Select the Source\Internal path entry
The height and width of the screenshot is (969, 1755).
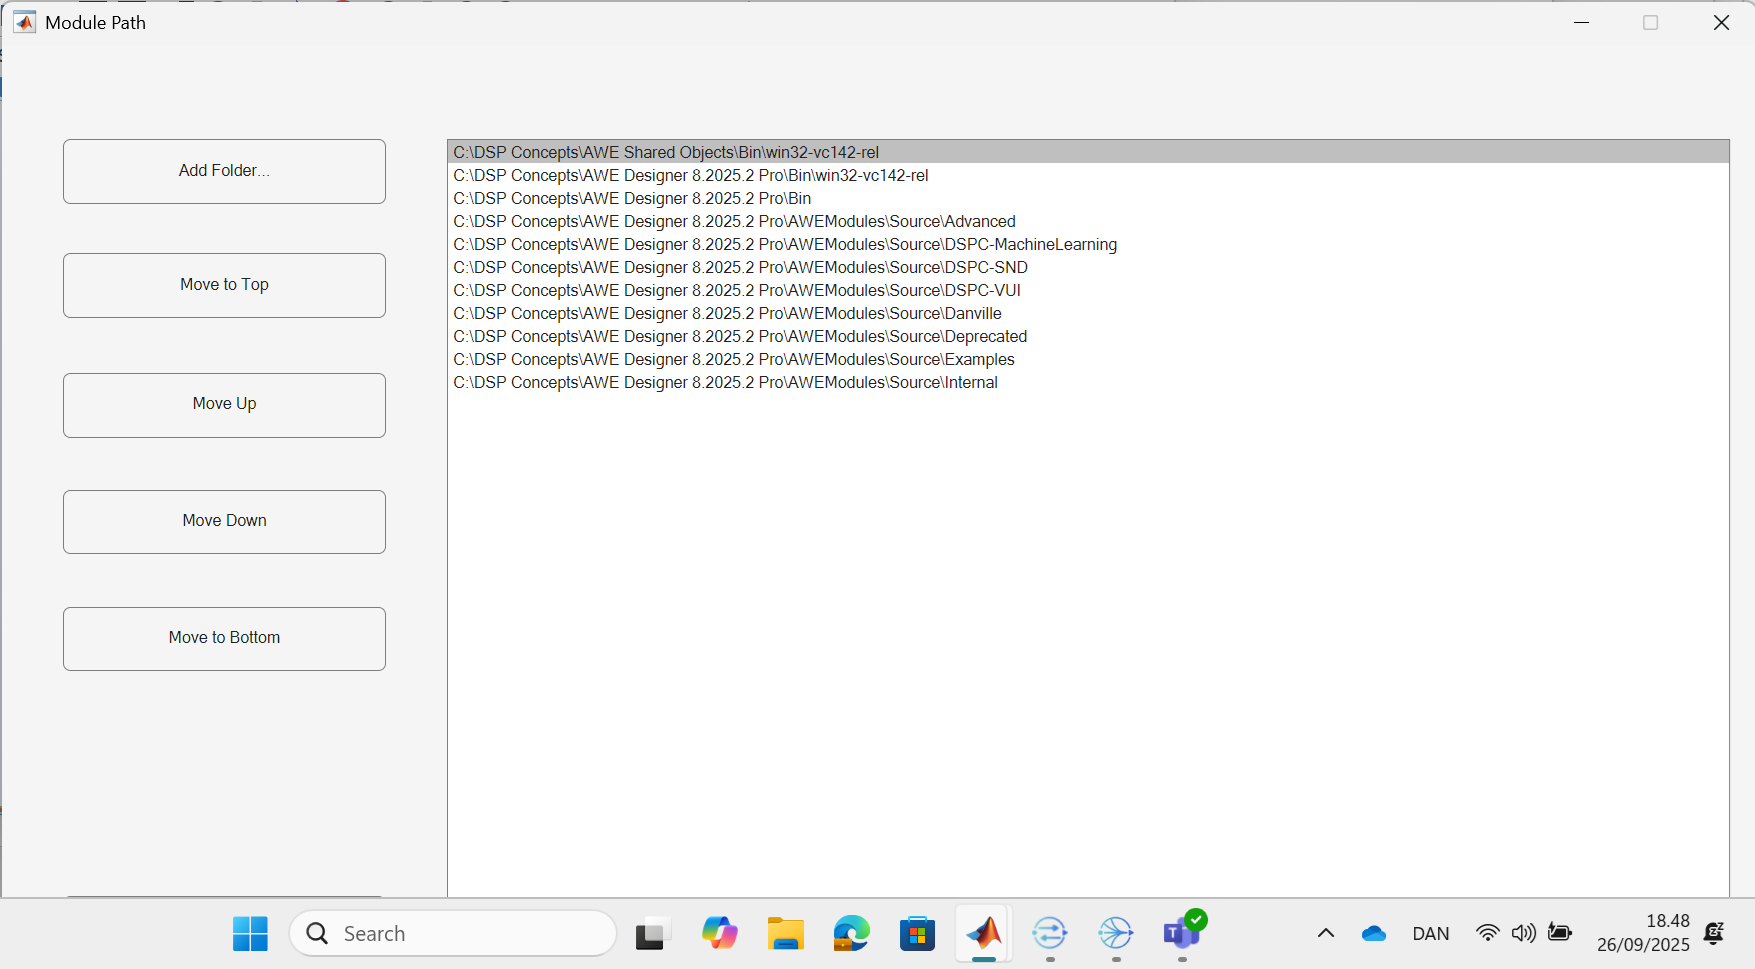coord(725,382)
